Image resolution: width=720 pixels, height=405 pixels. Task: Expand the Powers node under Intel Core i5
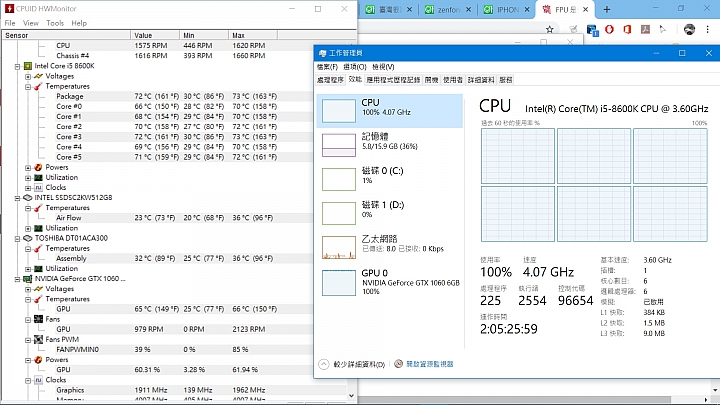(x=28, y=167)
